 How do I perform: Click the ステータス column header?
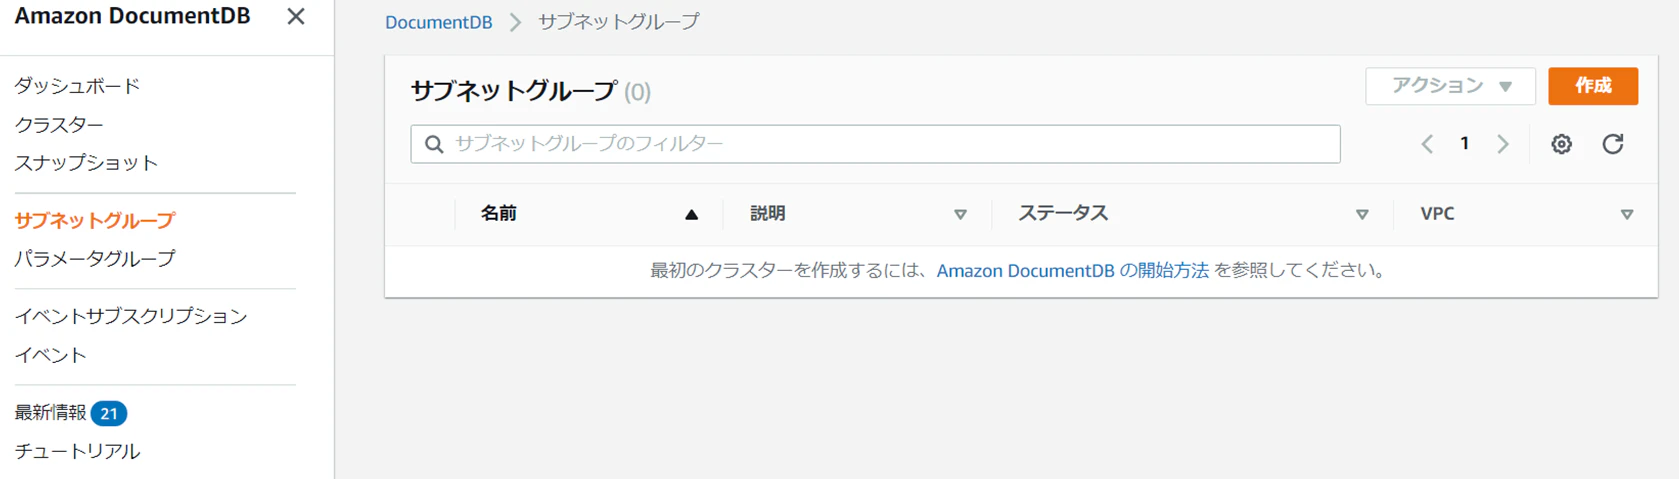click(x=1063, y=214)
